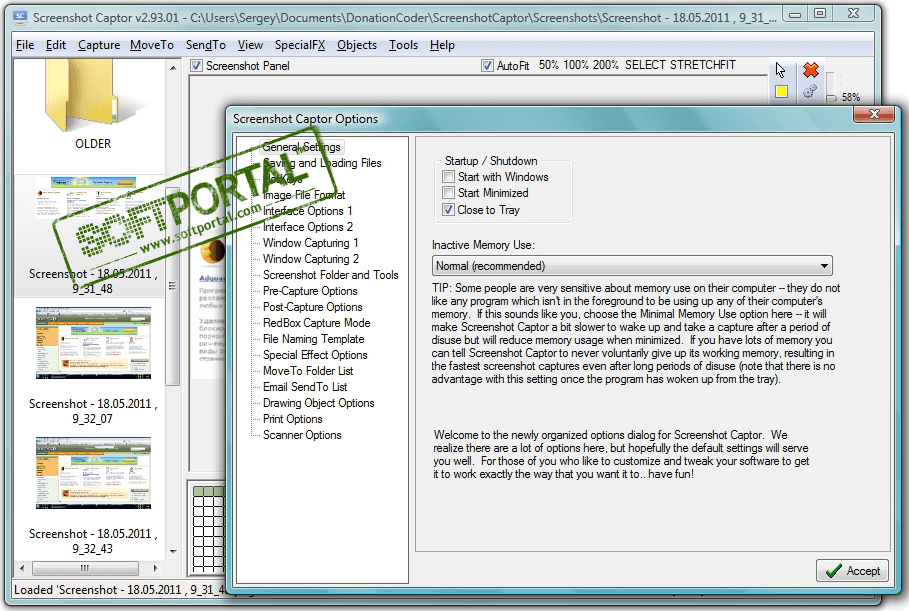Click the Accept button
Screen dimensions: 909x611
[x=852, y=570]
